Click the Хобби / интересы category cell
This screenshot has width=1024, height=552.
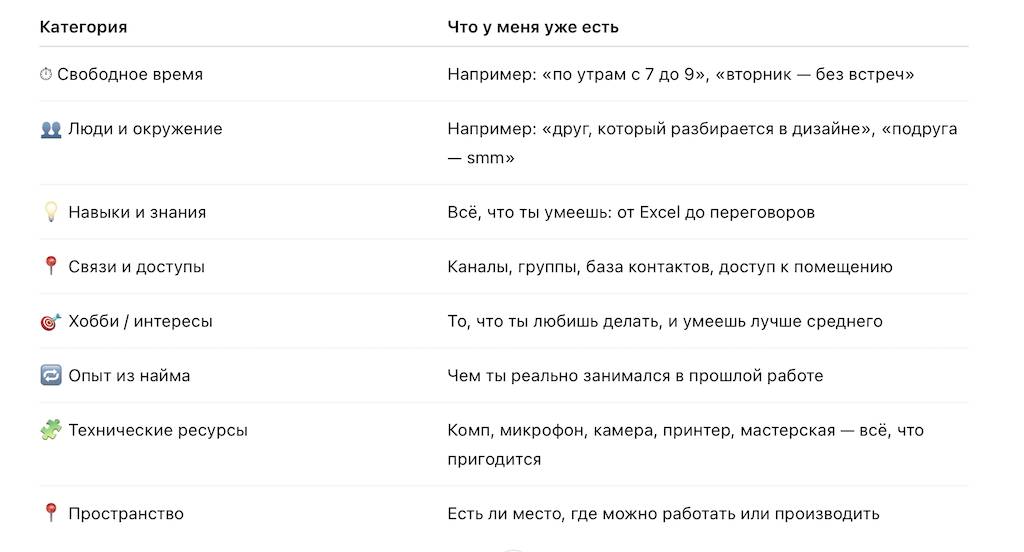140,322
